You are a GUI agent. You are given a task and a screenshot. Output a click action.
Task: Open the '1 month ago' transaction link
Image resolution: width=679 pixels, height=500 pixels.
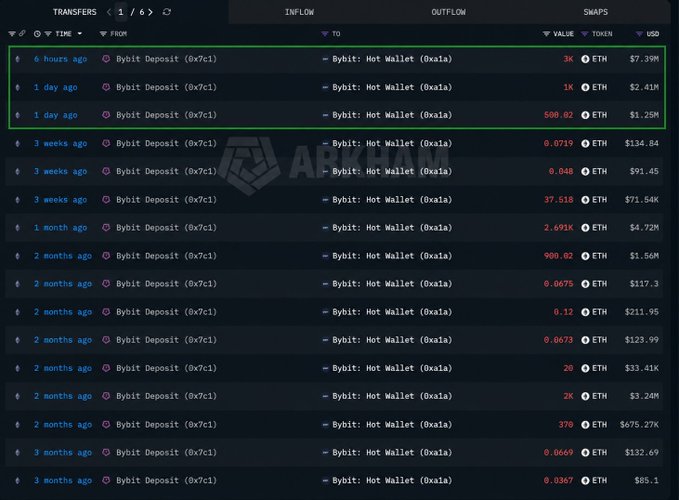click(61, 228)
